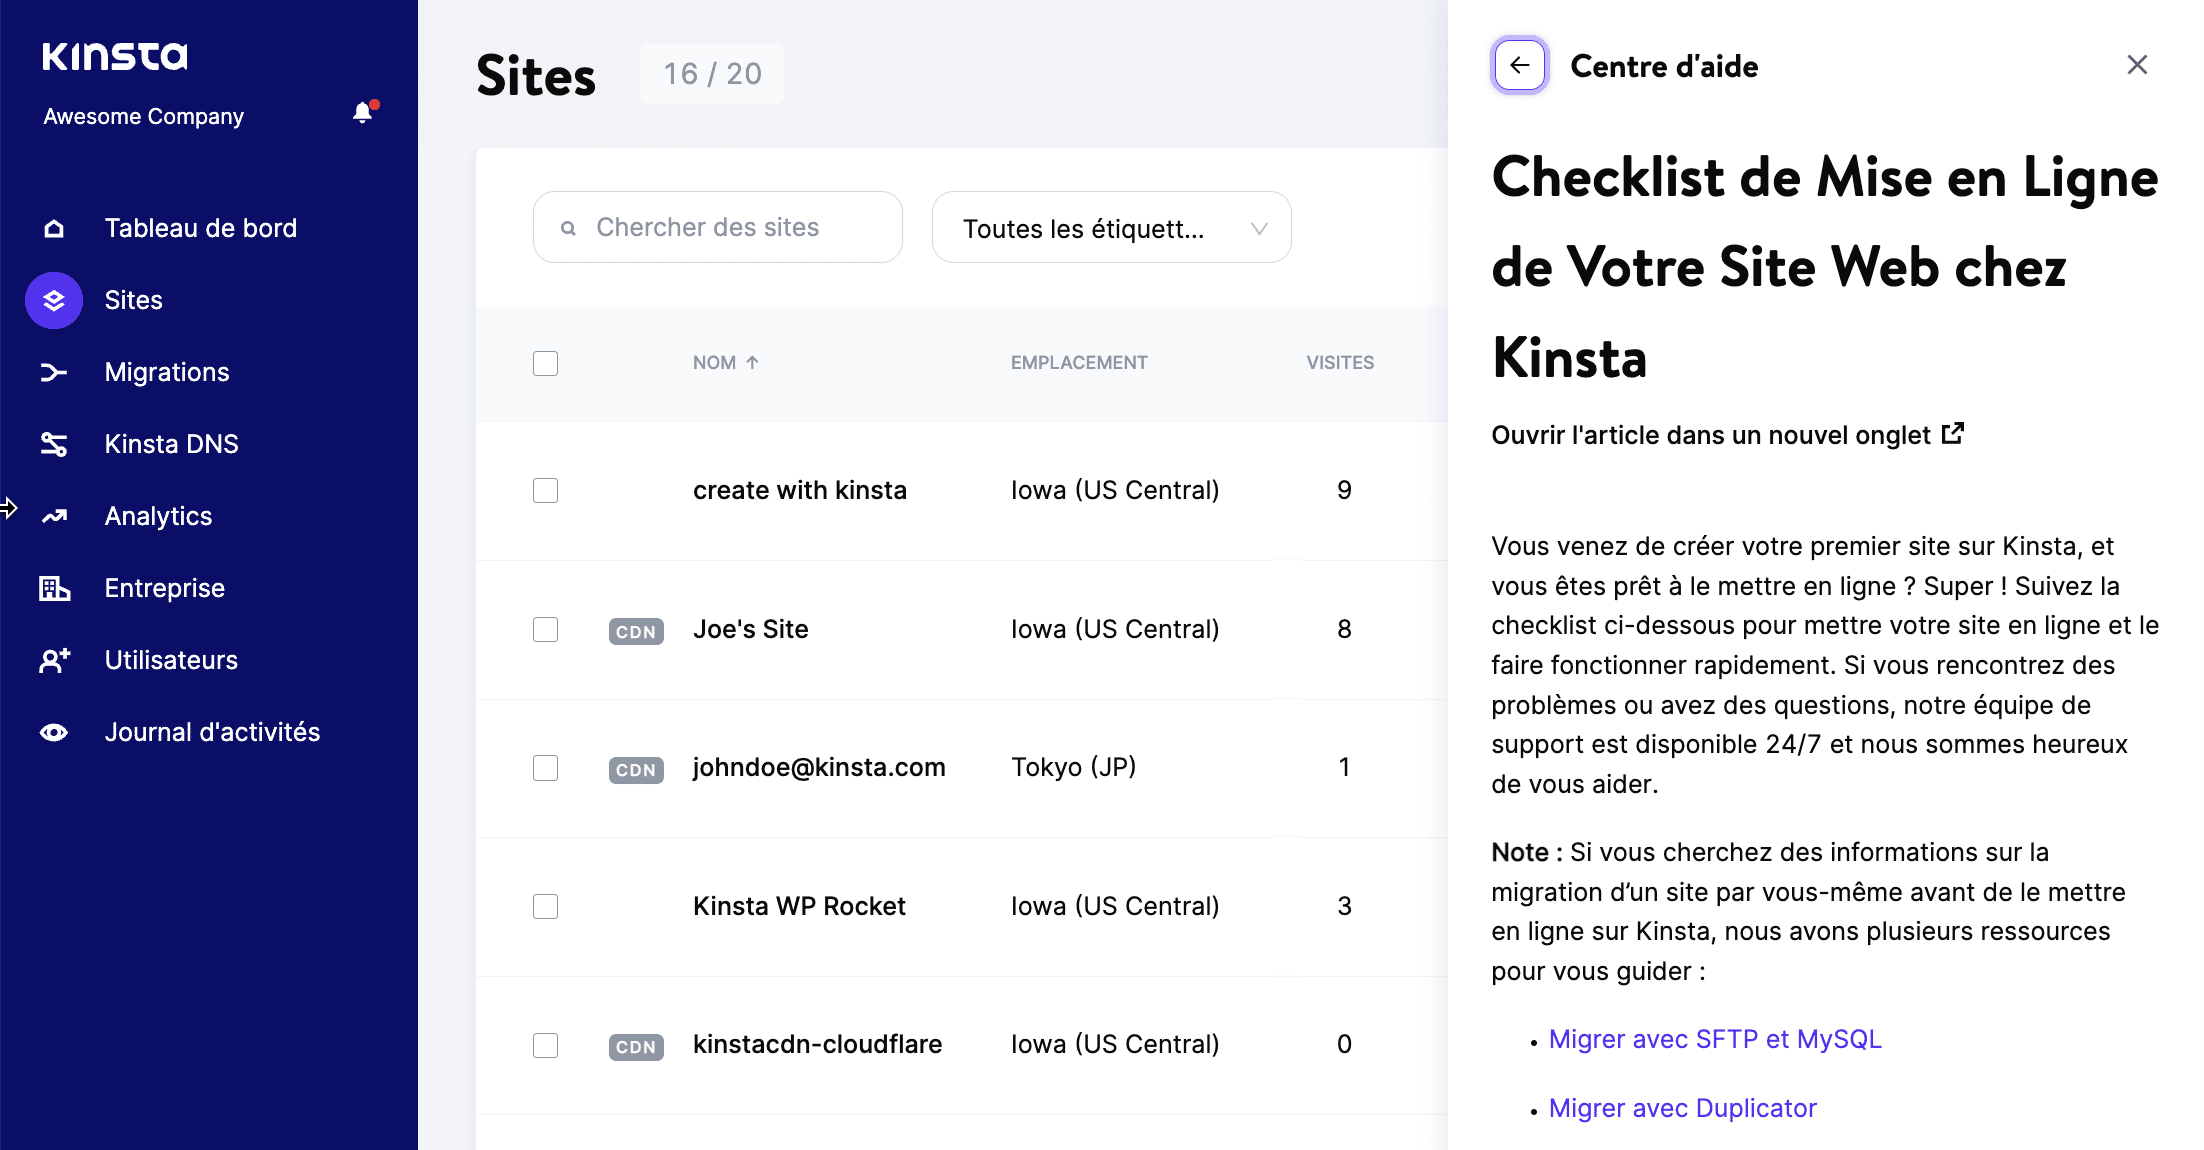Open kinstacdn-cloudflare site
Image resolution: width=2204 pixels, height=1150 pixels.
(818, 1044)
